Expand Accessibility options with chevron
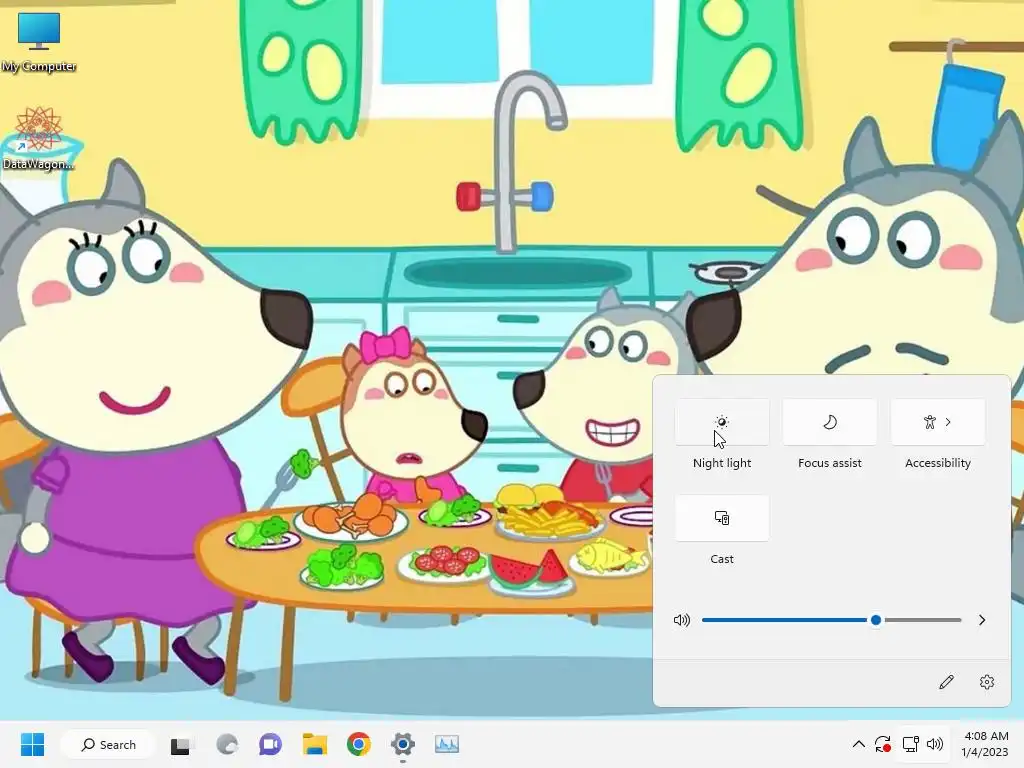 (948, 423)
